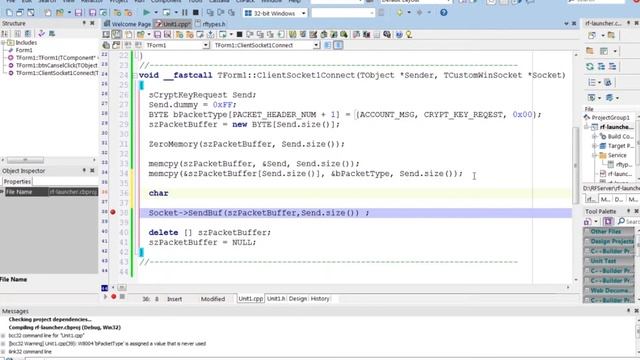Click refresh icon in project manager panel
The image size is (640, 360).
[590, 66]
